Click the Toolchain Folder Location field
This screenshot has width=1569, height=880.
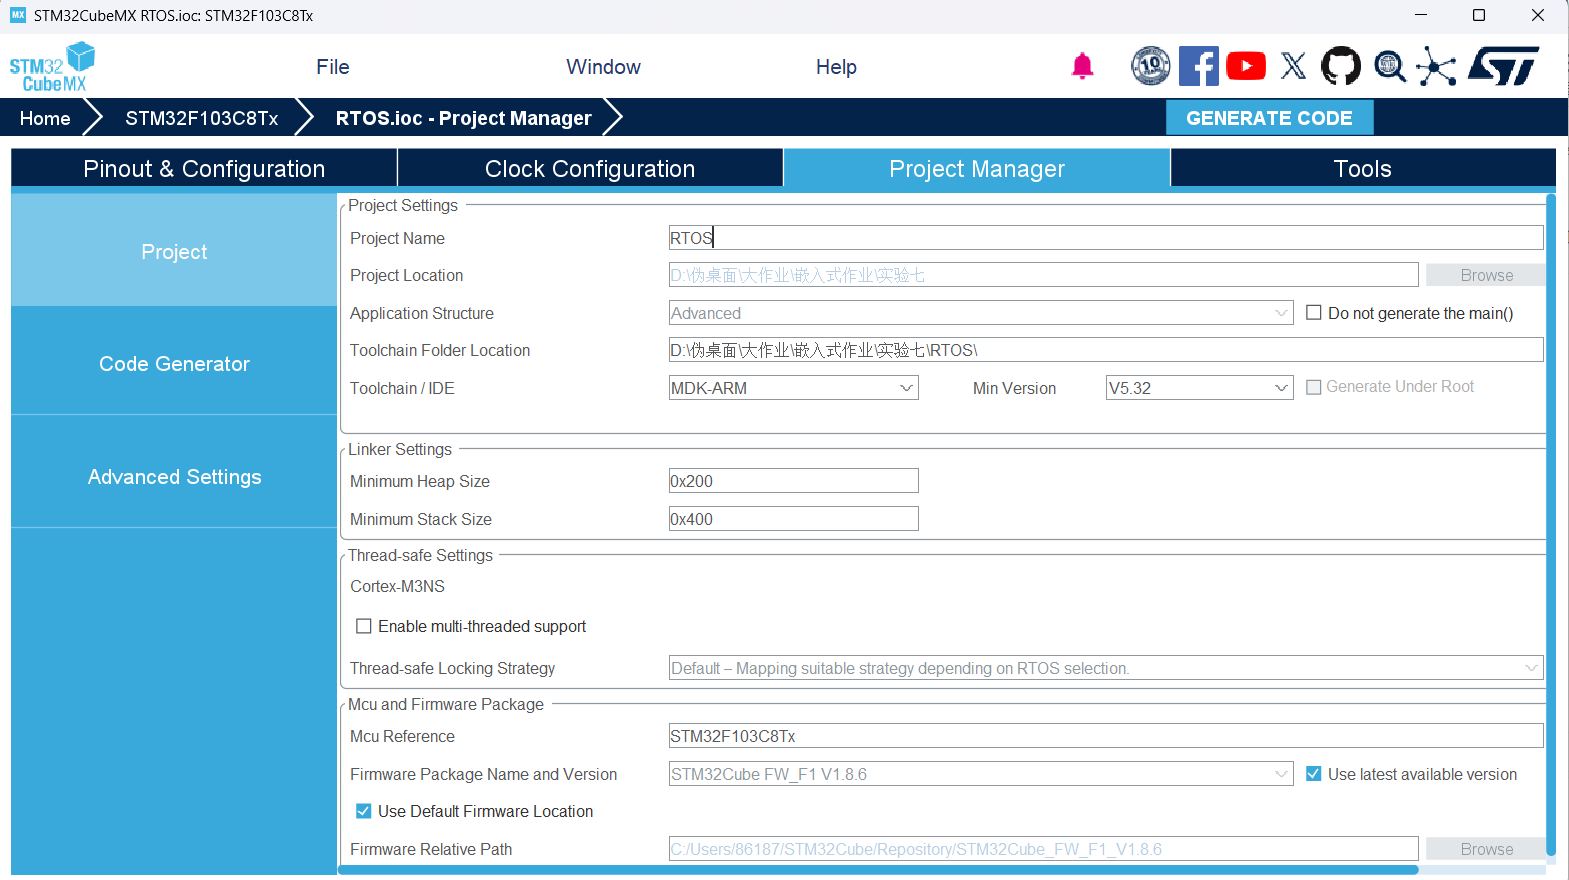tap(1106, 350)
